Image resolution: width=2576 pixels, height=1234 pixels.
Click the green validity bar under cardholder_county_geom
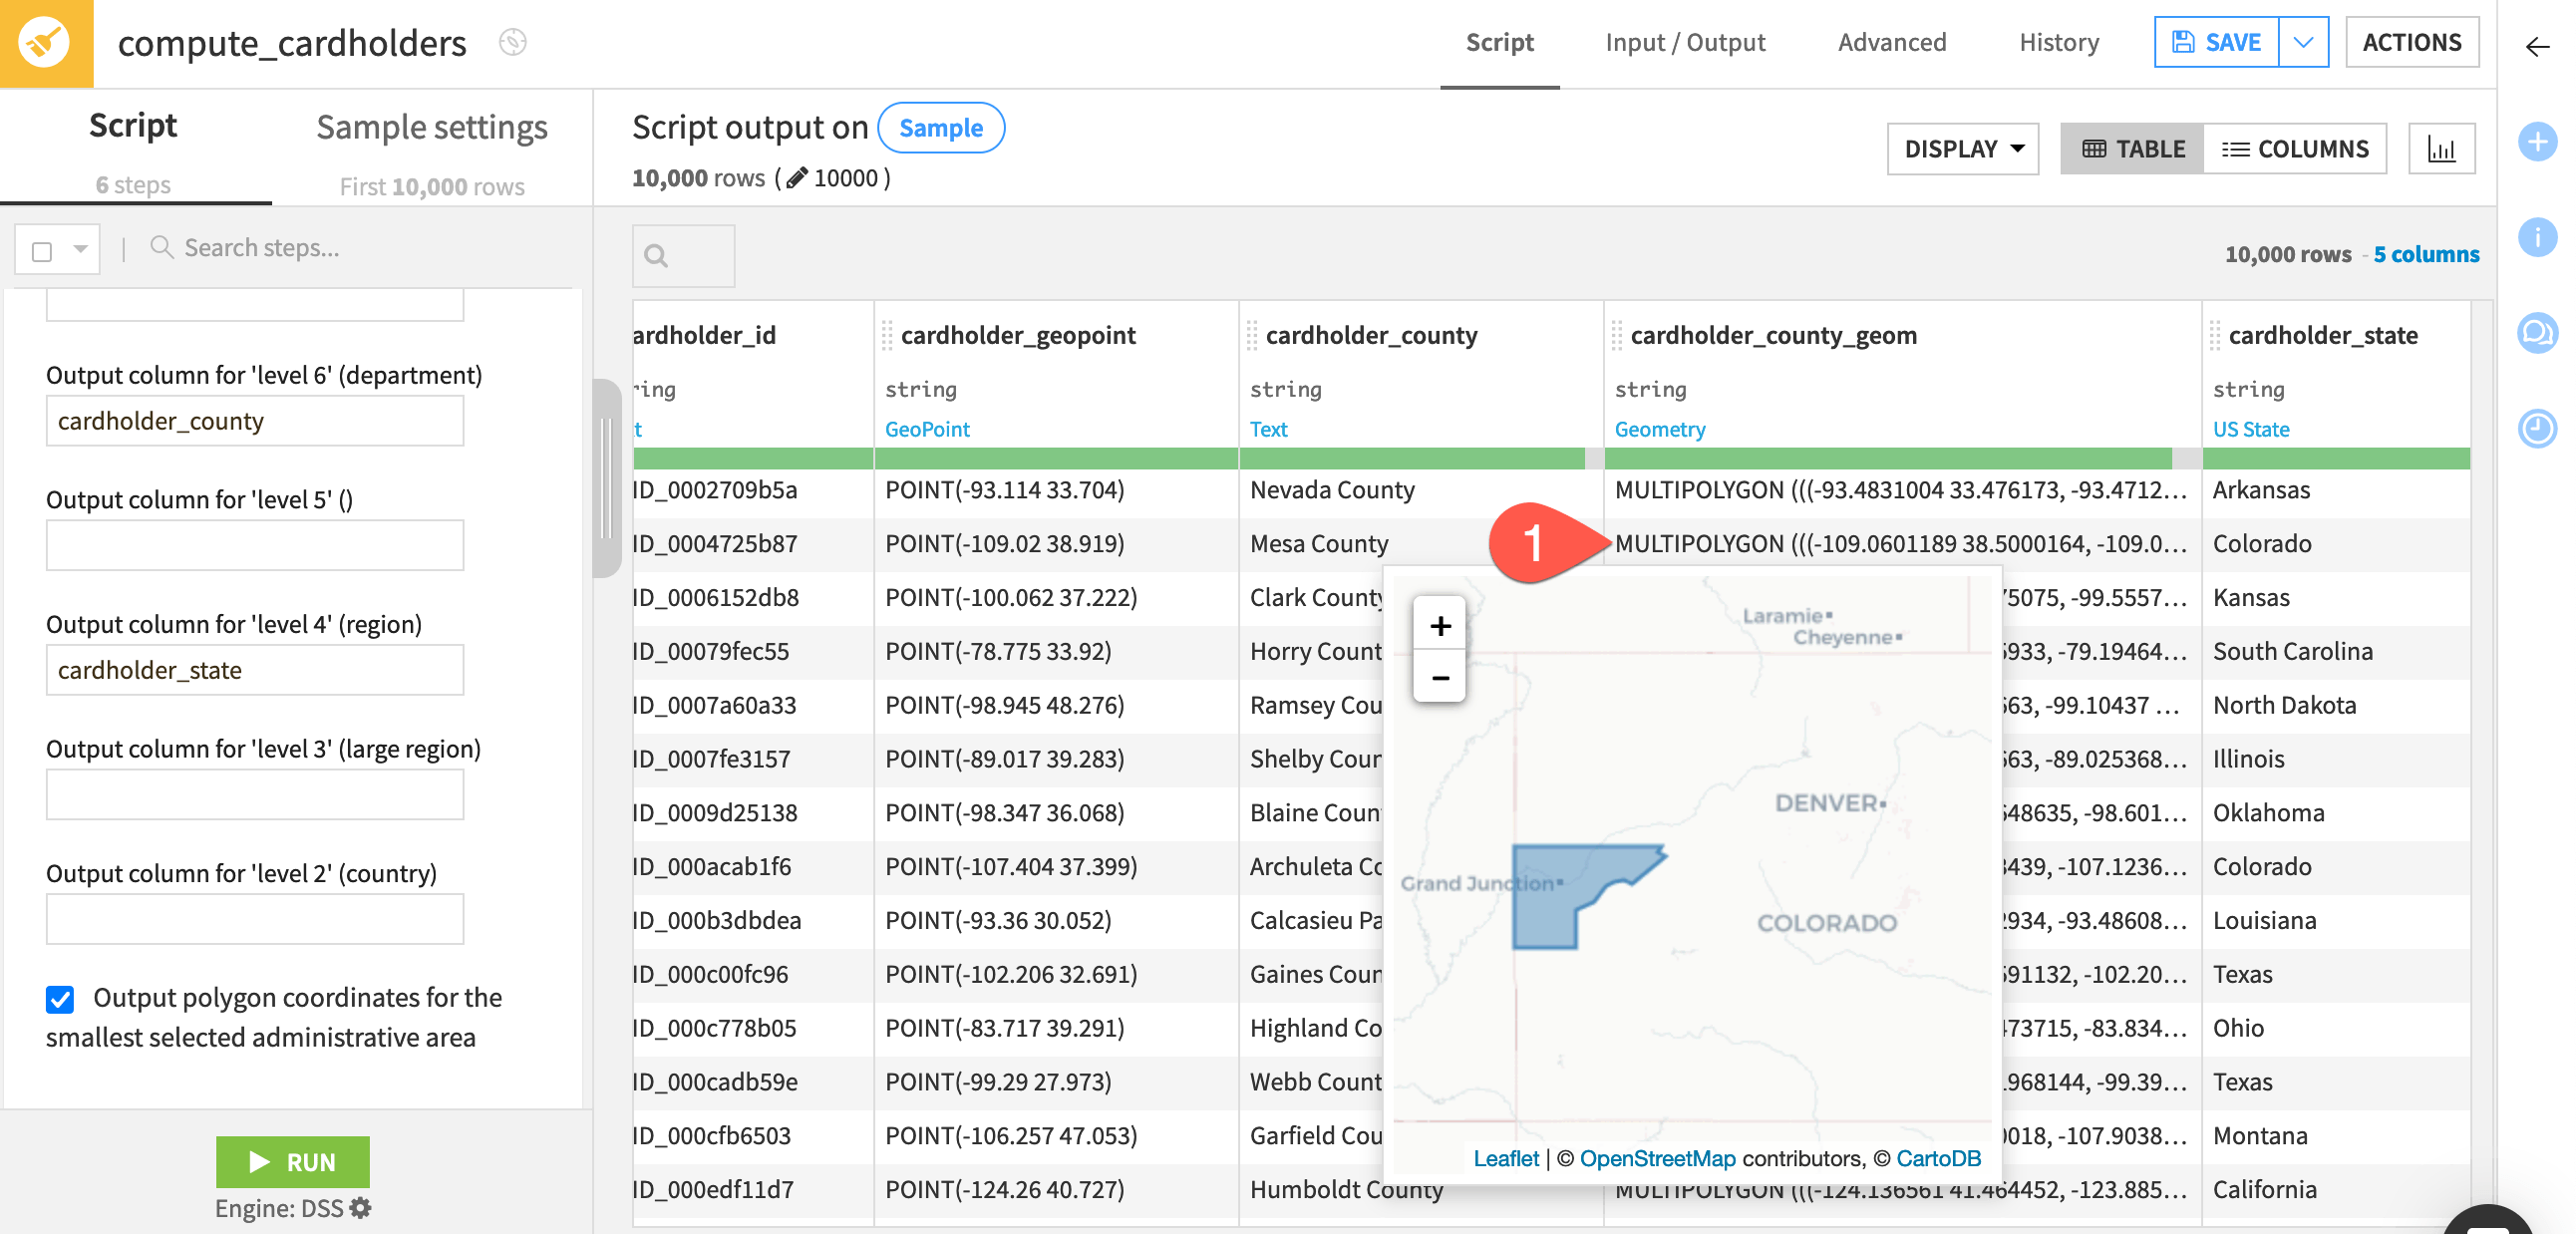click(1887, 459)
